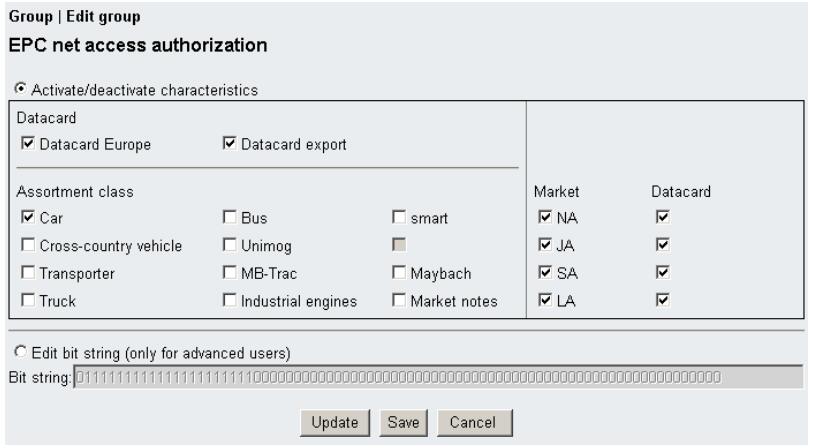The image size is (813, 448).
Task: Uncheck the Car assortment class
Action: pos(26,216)
